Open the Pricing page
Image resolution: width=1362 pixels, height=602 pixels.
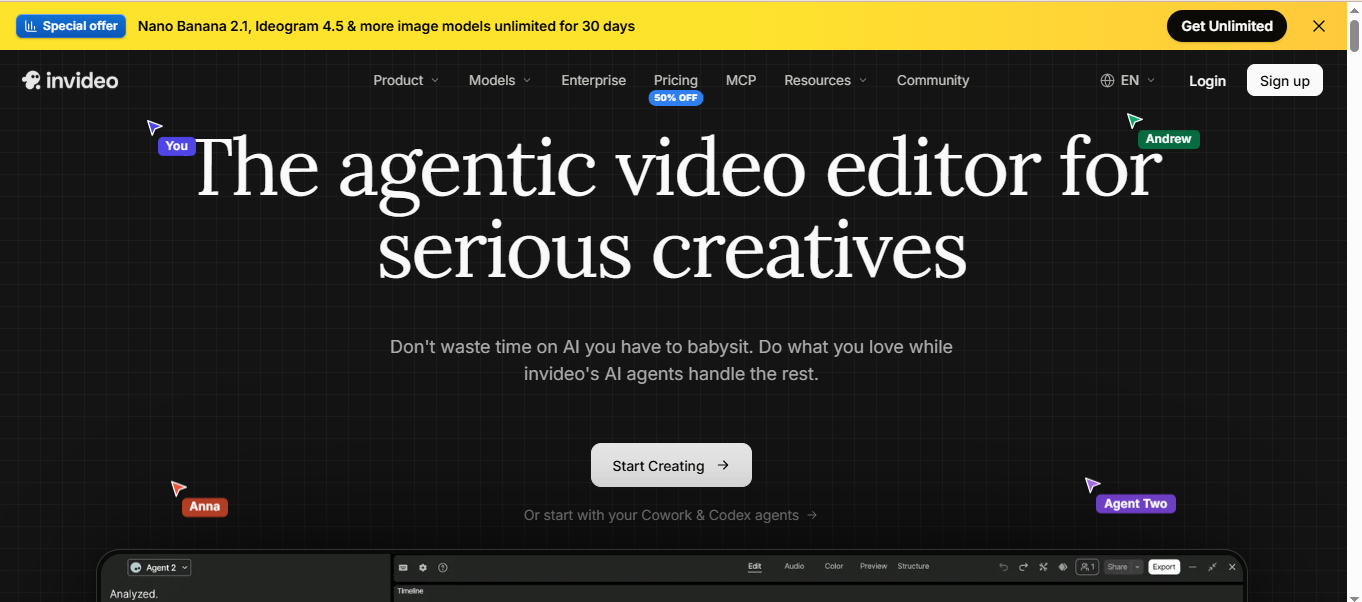coord(676,80)
